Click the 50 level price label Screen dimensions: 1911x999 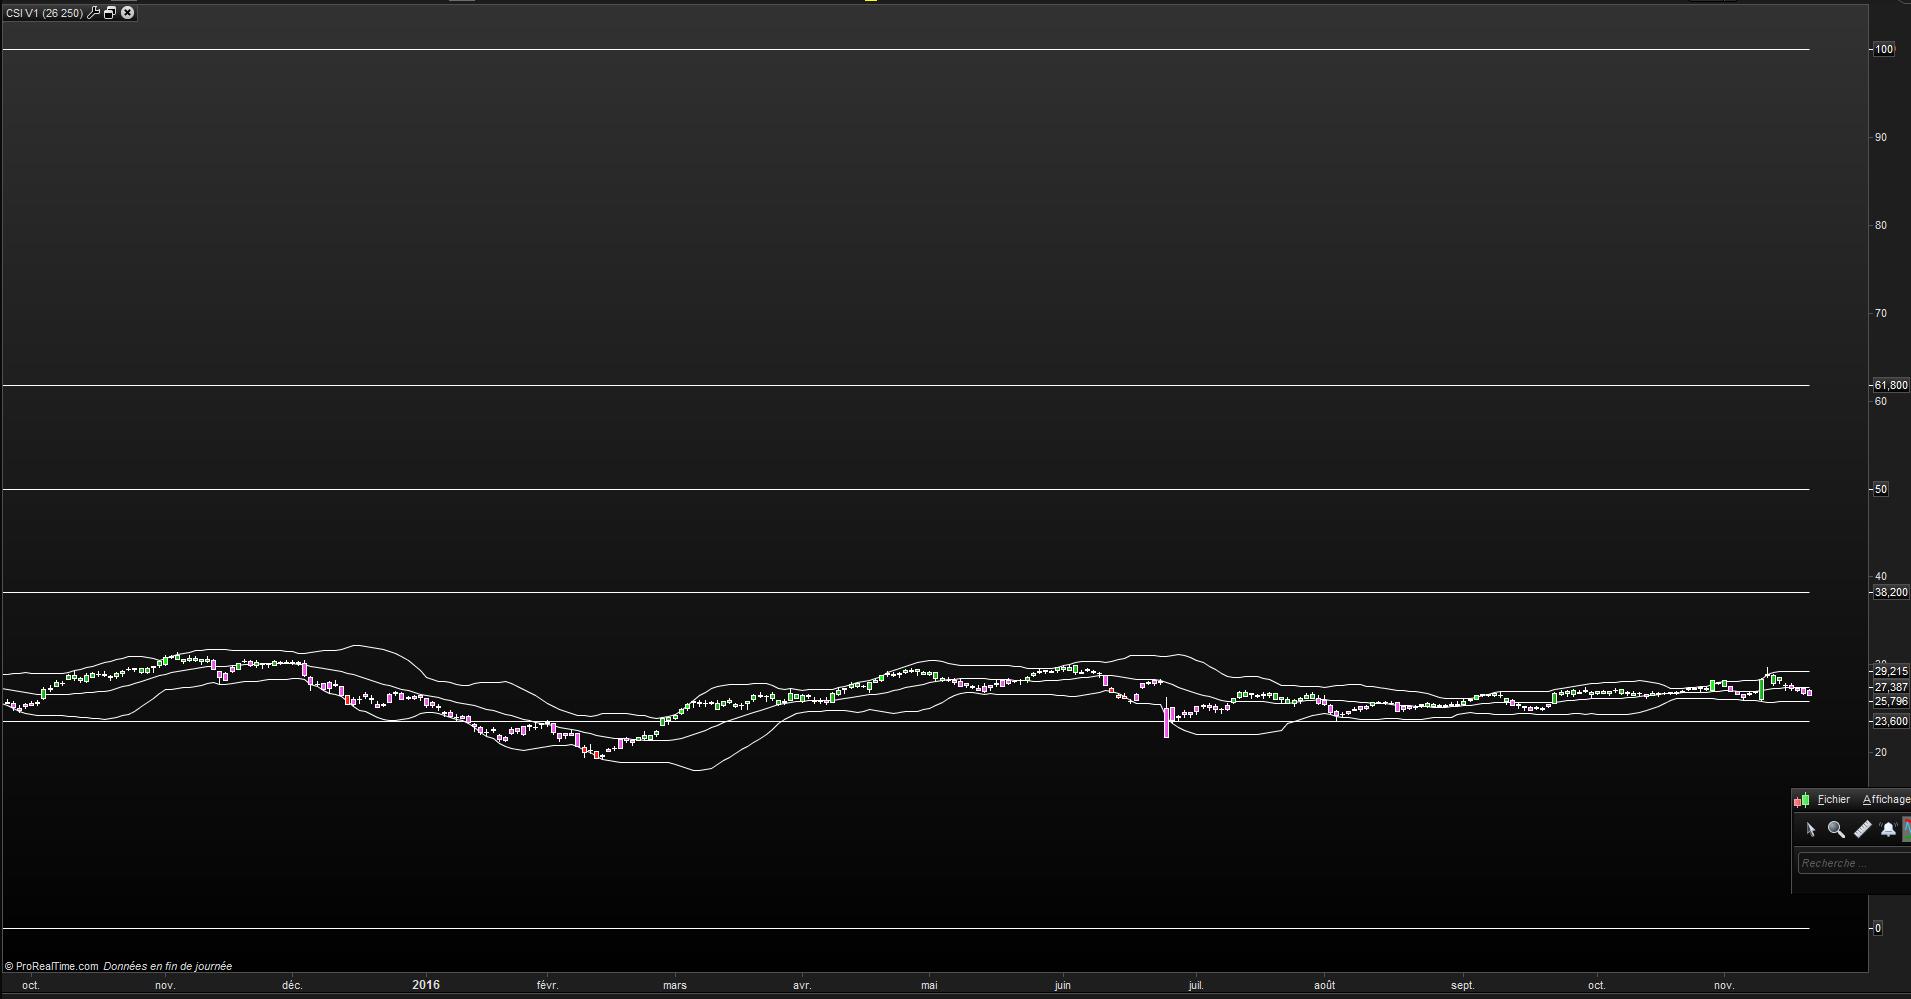click(x=1881, y=489)
